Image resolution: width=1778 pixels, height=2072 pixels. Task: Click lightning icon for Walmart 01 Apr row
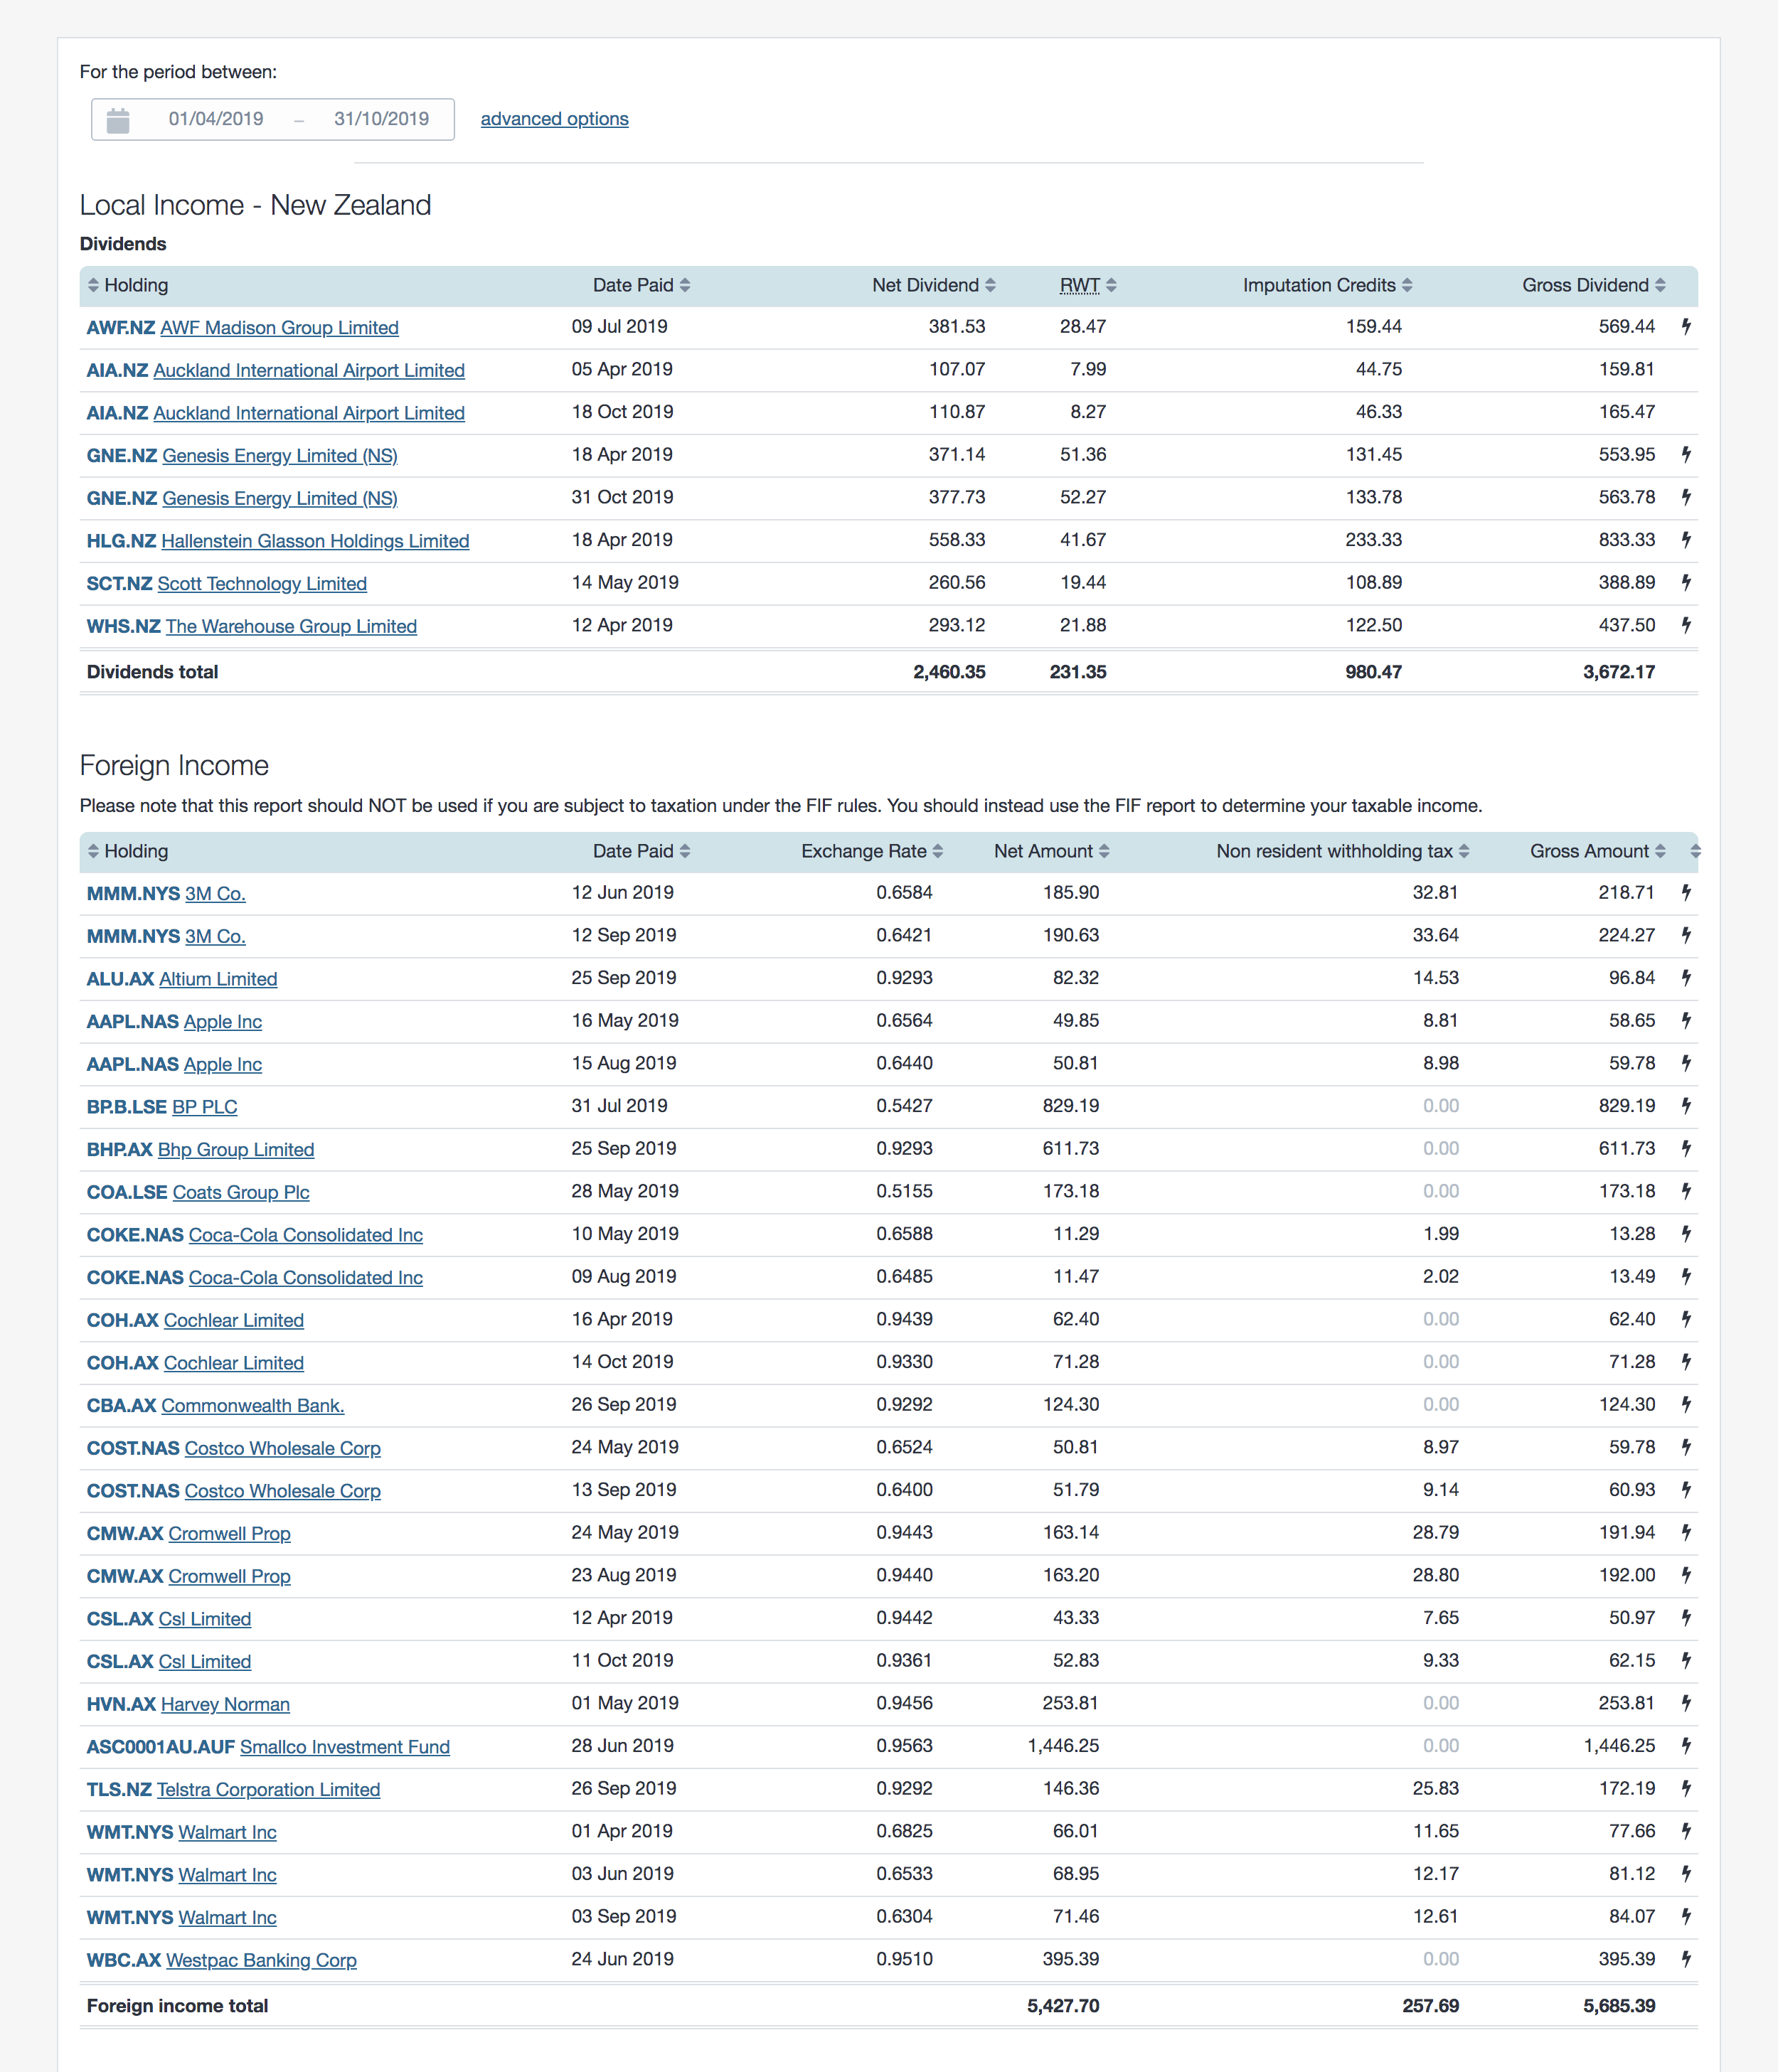(x=1686, y=1831)
